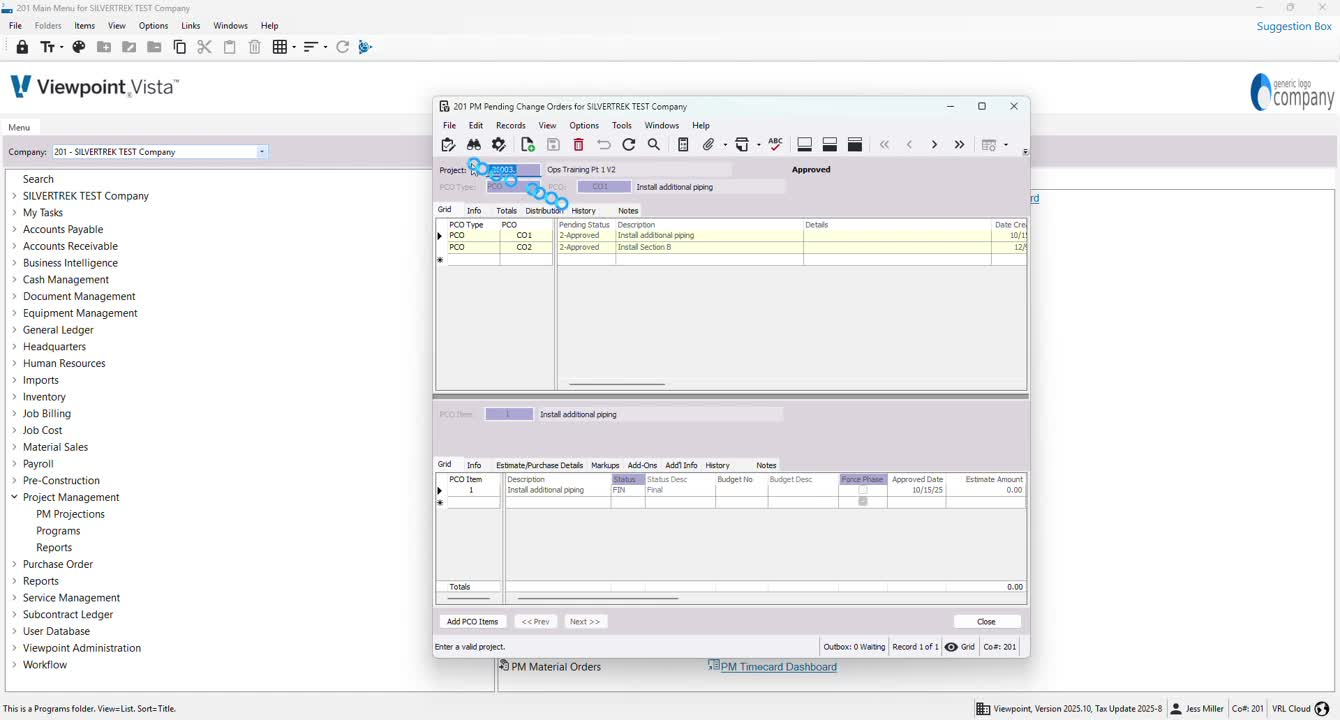Click the red trash delete icon
1340x720 pixels.
click(x=578, y=145)
